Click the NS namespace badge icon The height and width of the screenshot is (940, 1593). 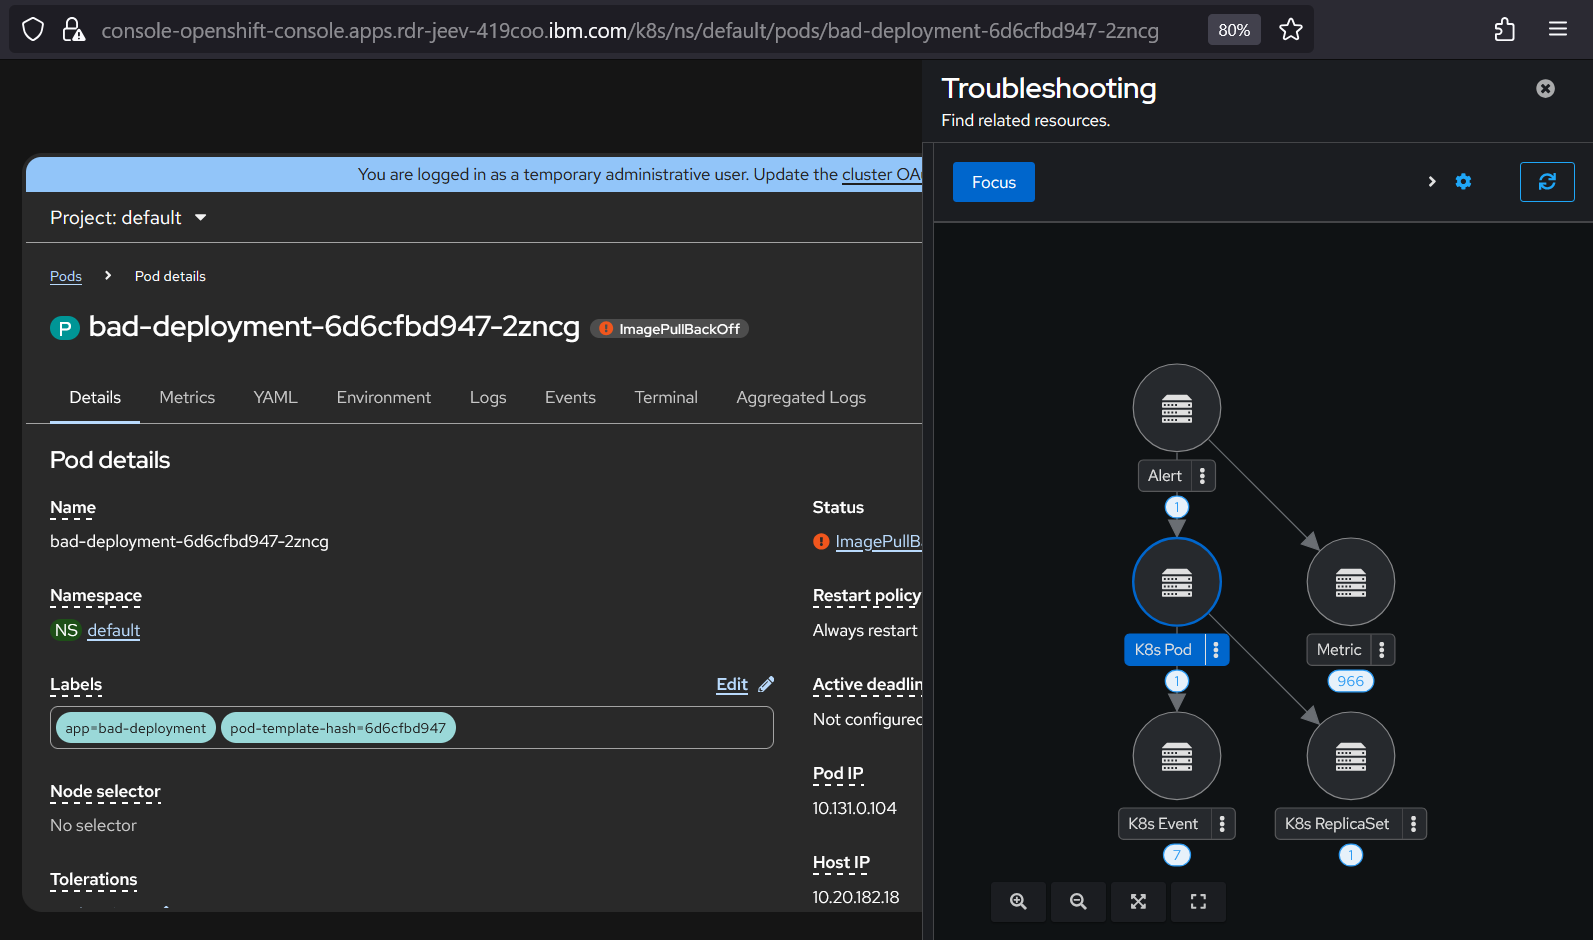click(x=66, y=630)
